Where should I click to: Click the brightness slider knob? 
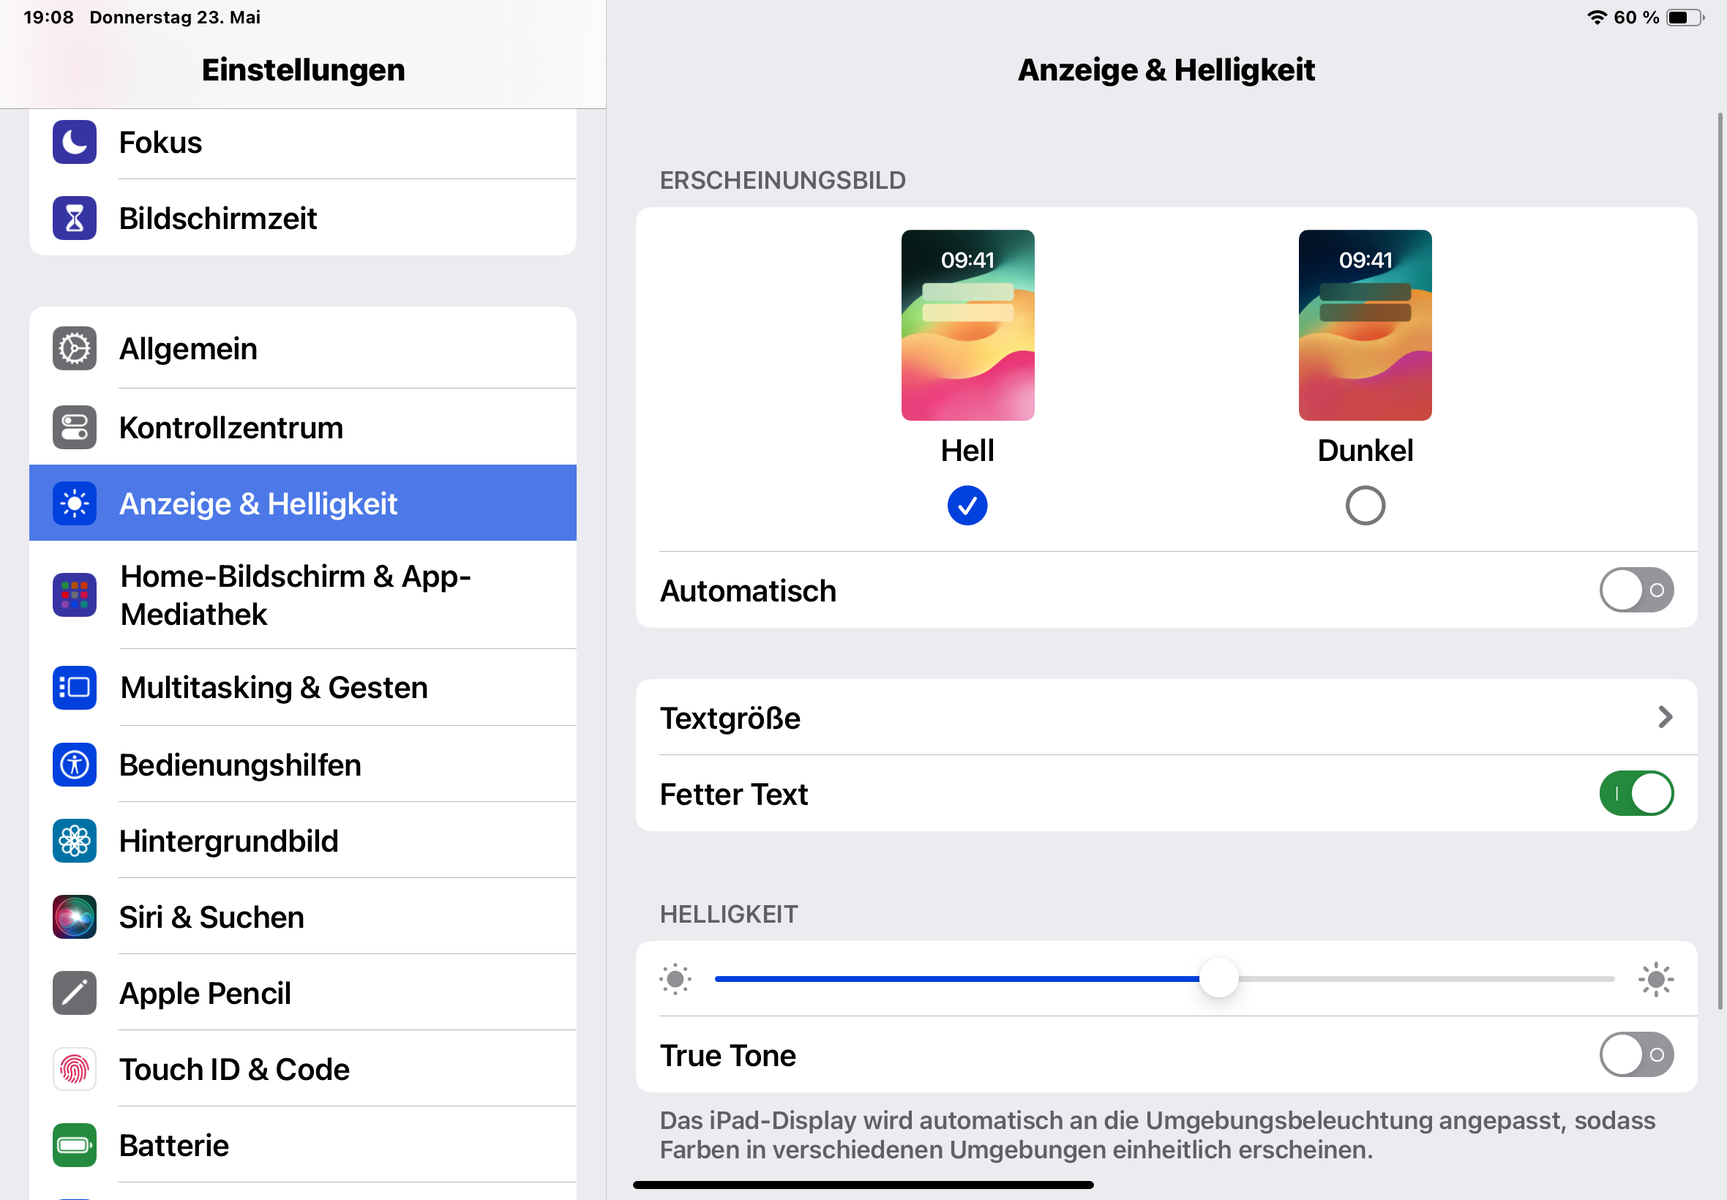(1219, 978)
